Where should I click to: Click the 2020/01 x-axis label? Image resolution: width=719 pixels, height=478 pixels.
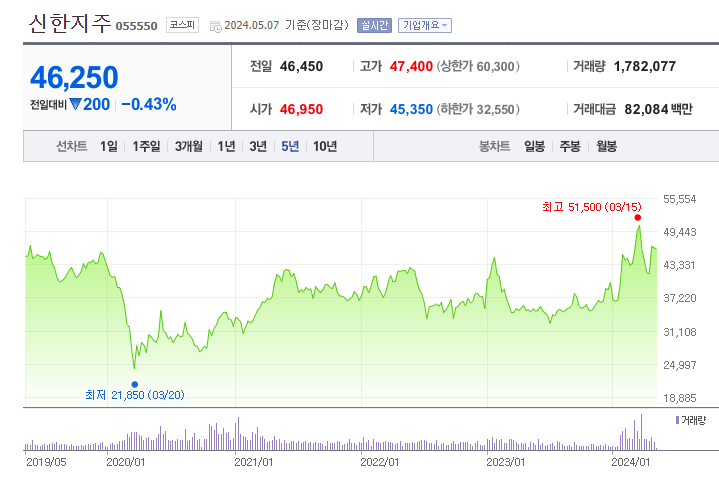tap(126, 462)
